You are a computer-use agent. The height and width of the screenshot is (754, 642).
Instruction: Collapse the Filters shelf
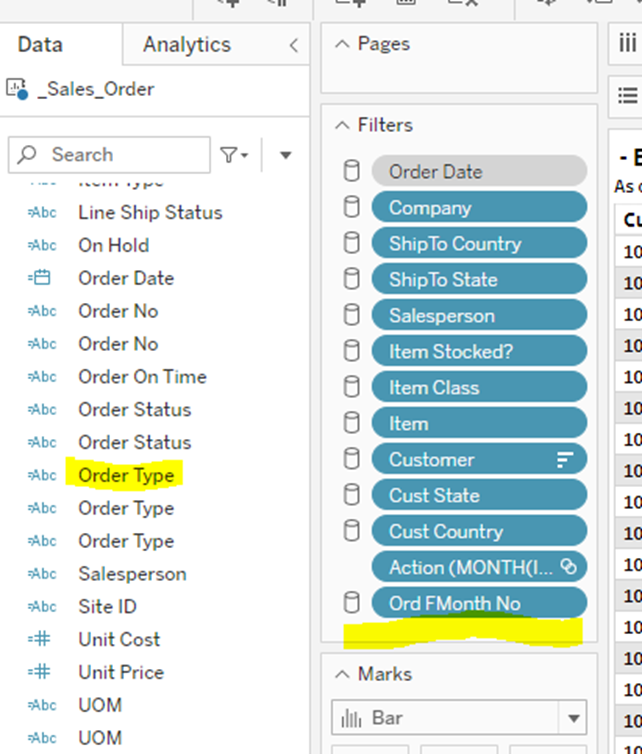343,125
